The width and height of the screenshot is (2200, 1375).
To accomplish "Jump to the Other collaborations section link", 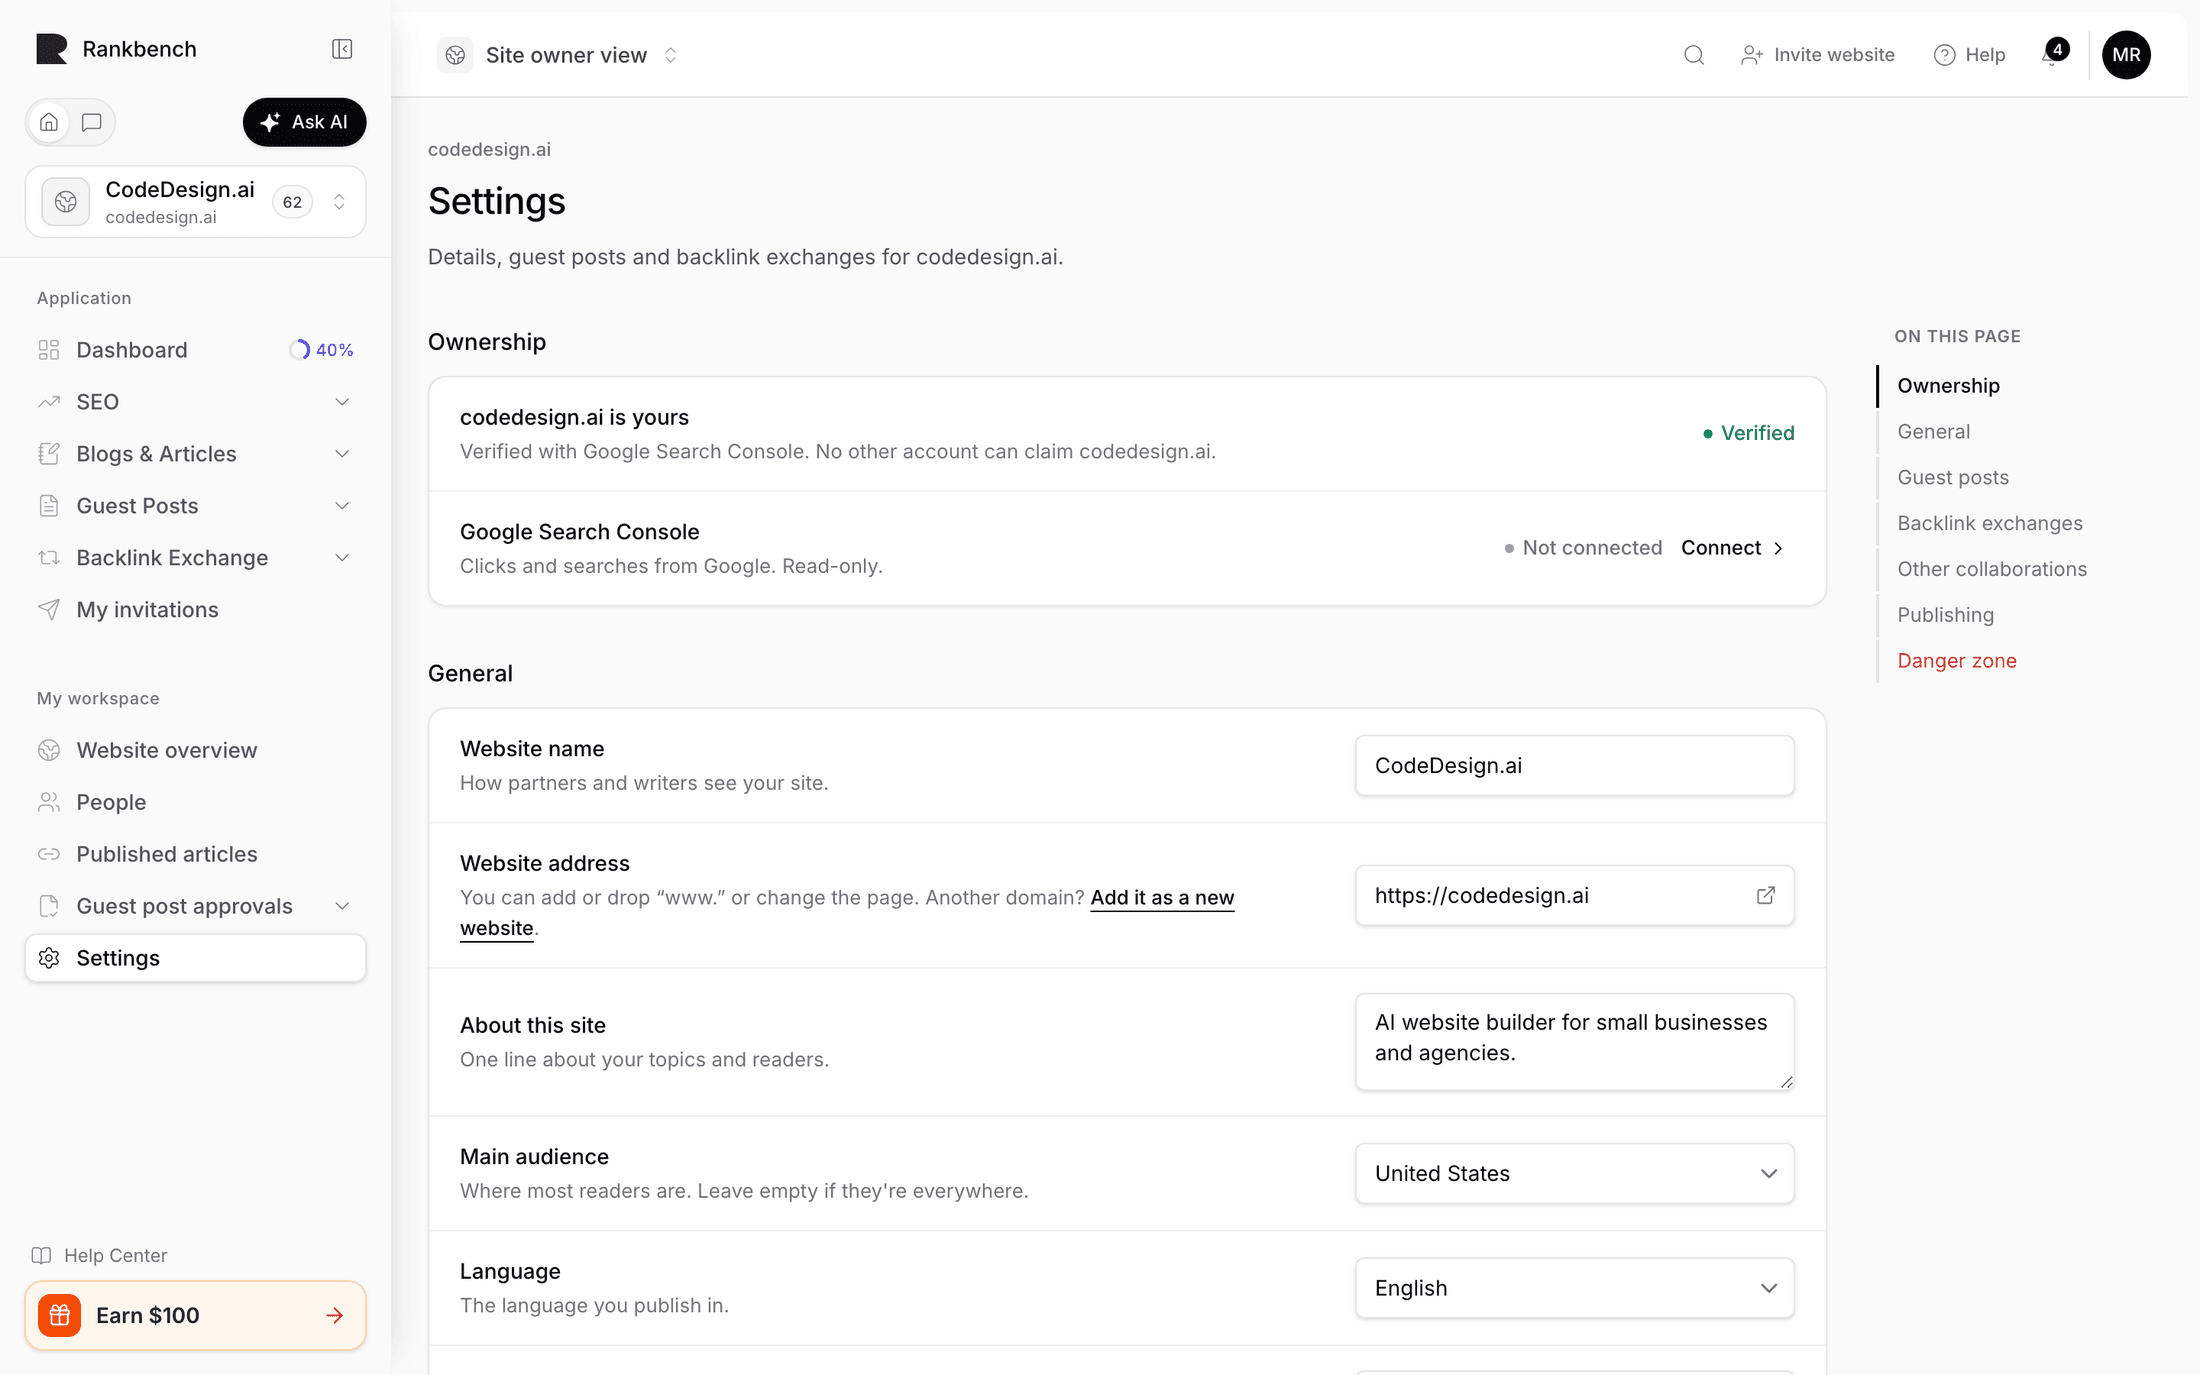I will click(1991, 570).
